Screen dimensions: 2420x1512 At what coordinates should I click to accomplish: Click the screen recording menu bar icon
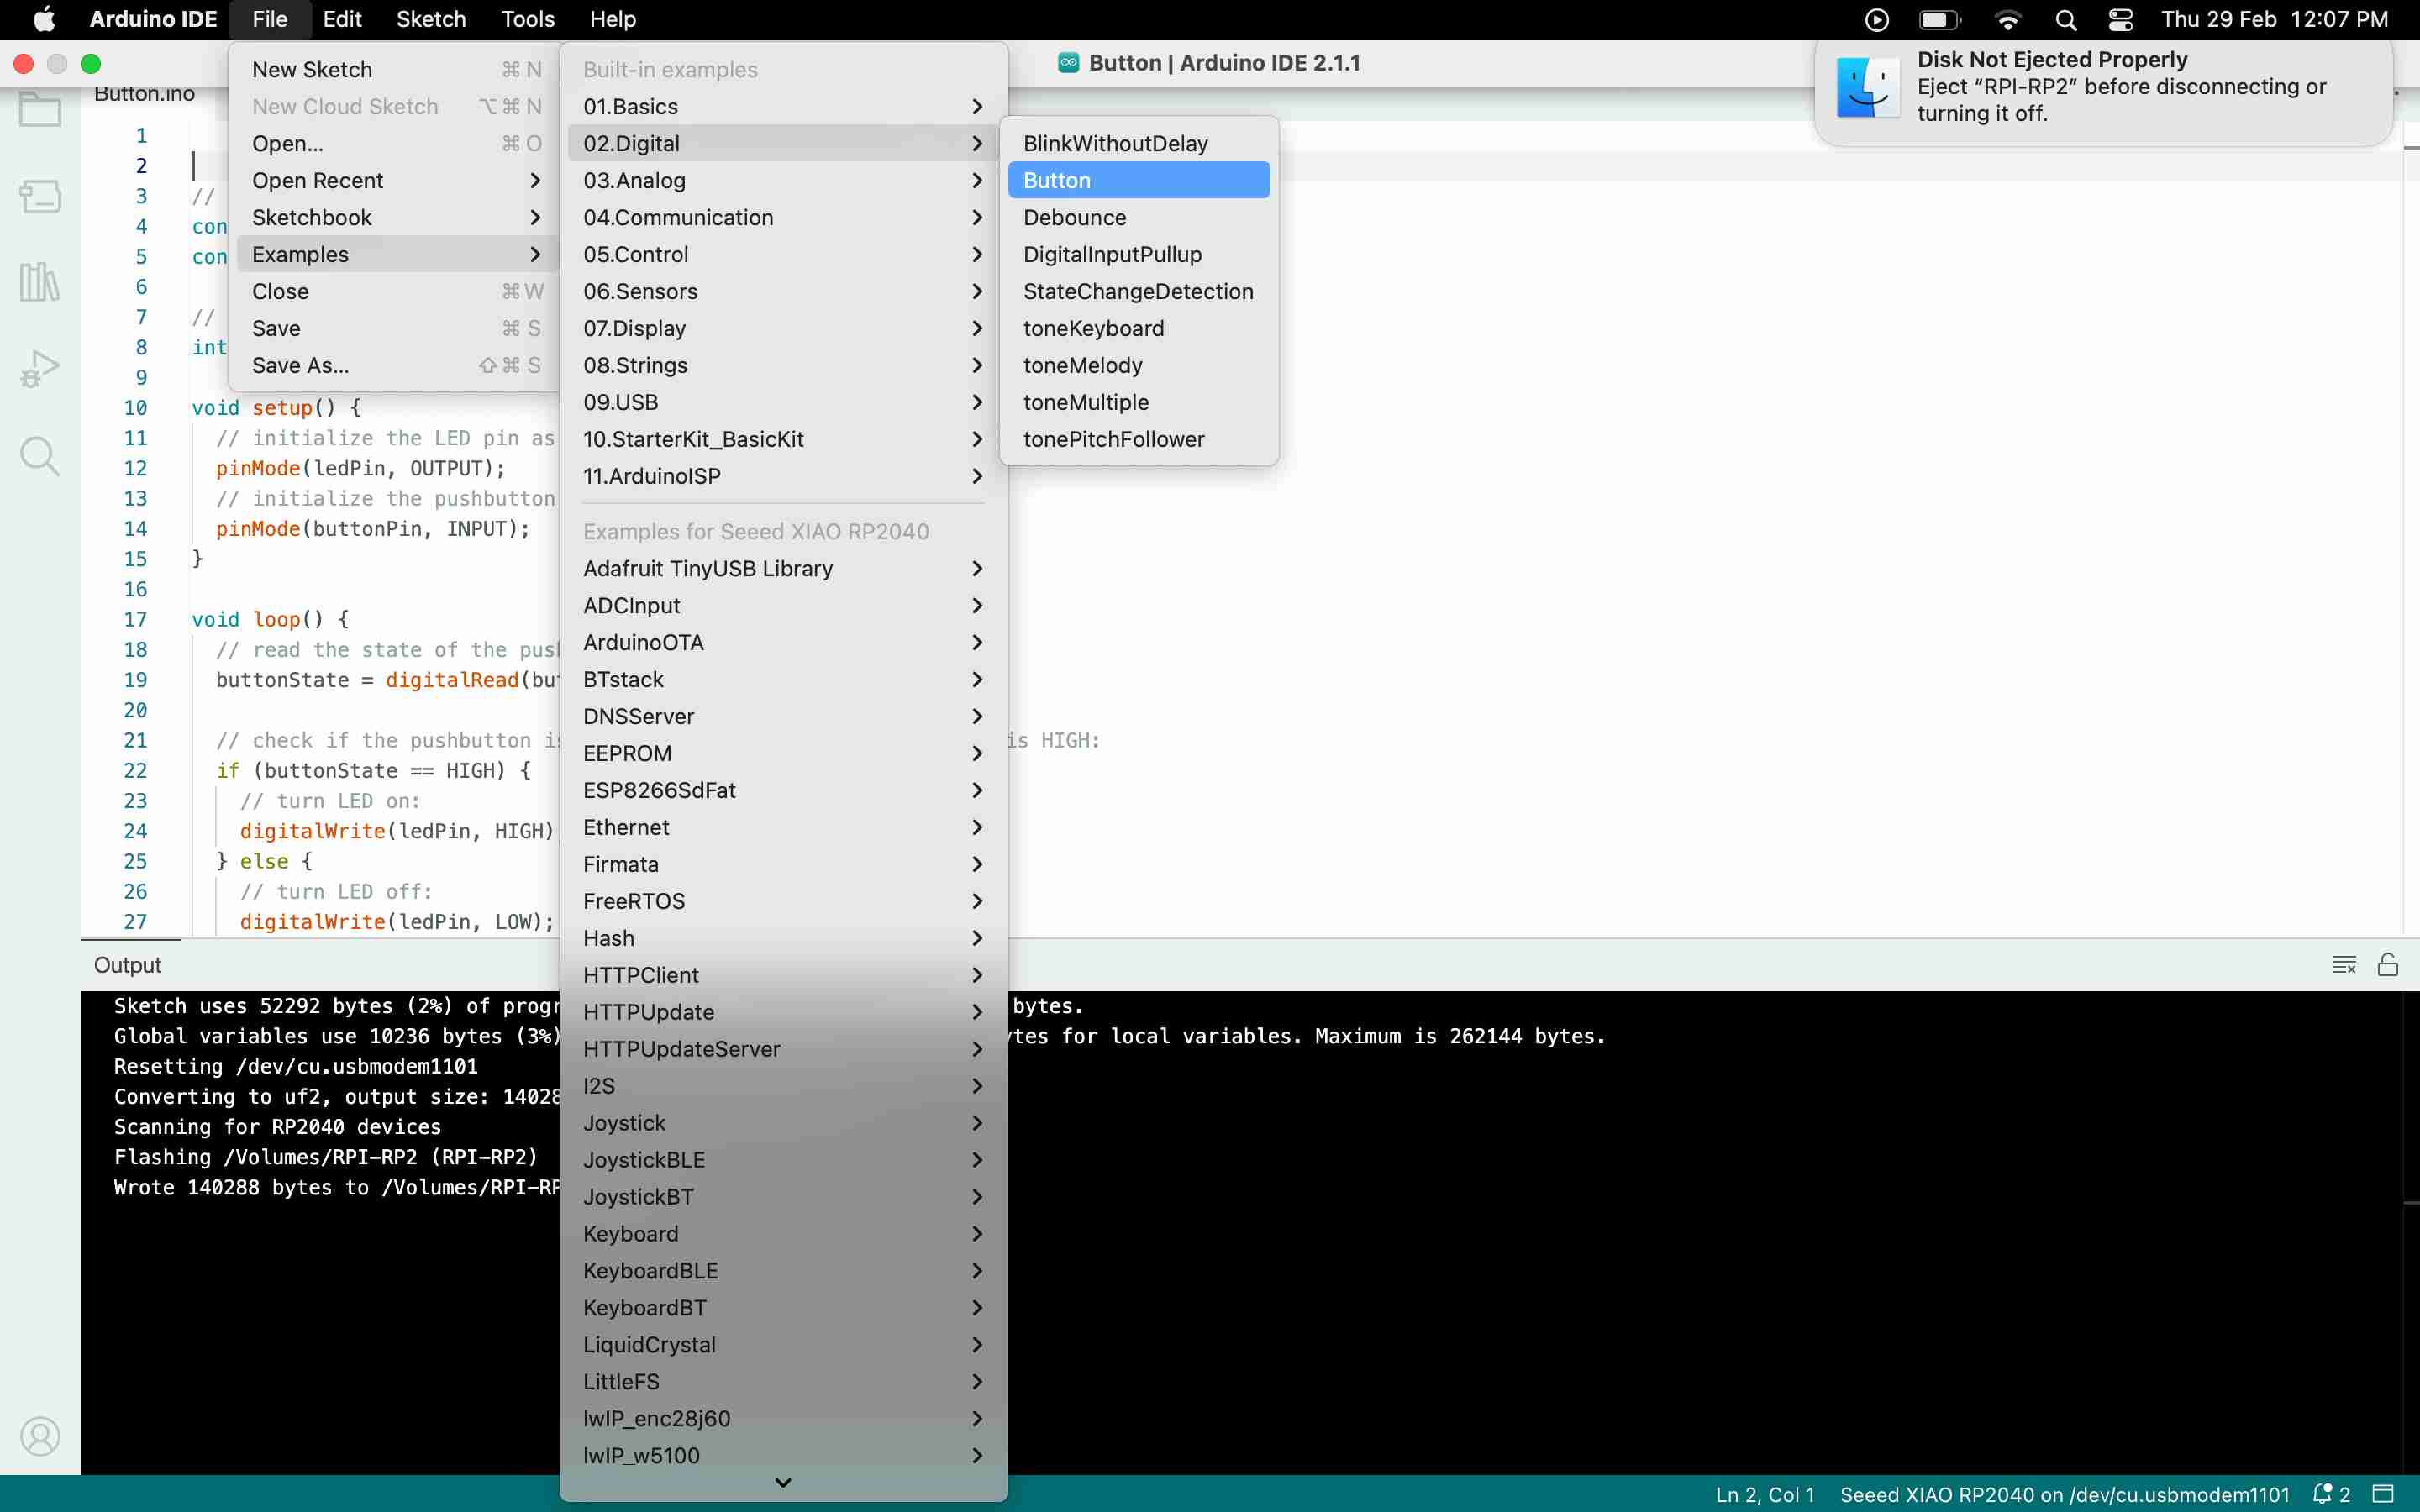click(1877, 19)
